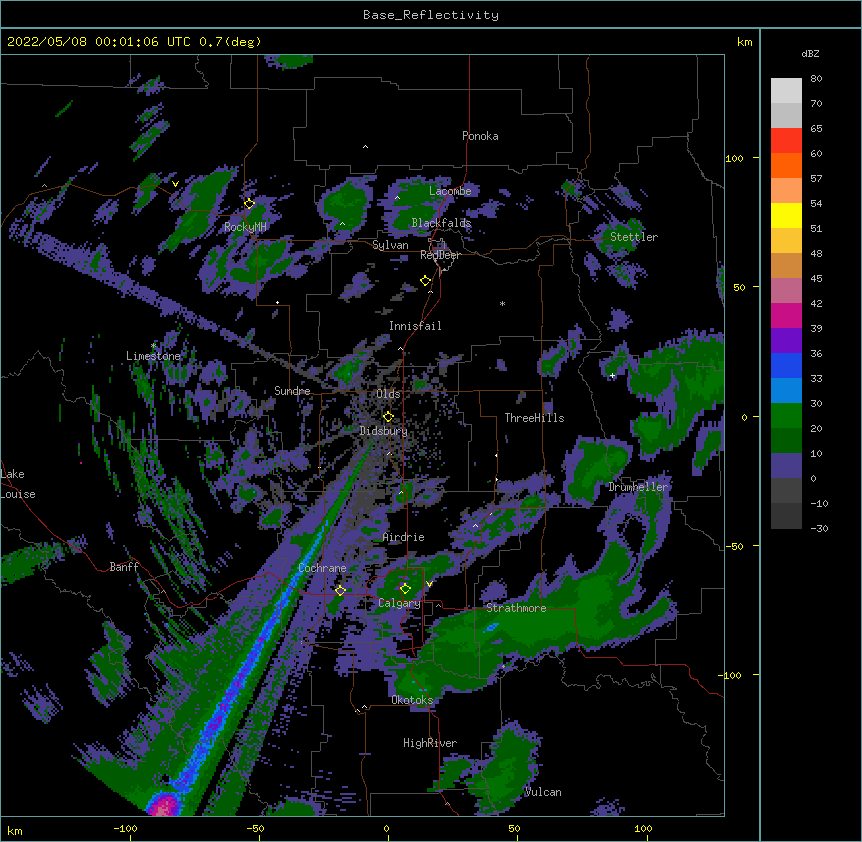Click the km unit label at bottom left
The width and height of the screenshot is (862, 842).
pos(15,830)
